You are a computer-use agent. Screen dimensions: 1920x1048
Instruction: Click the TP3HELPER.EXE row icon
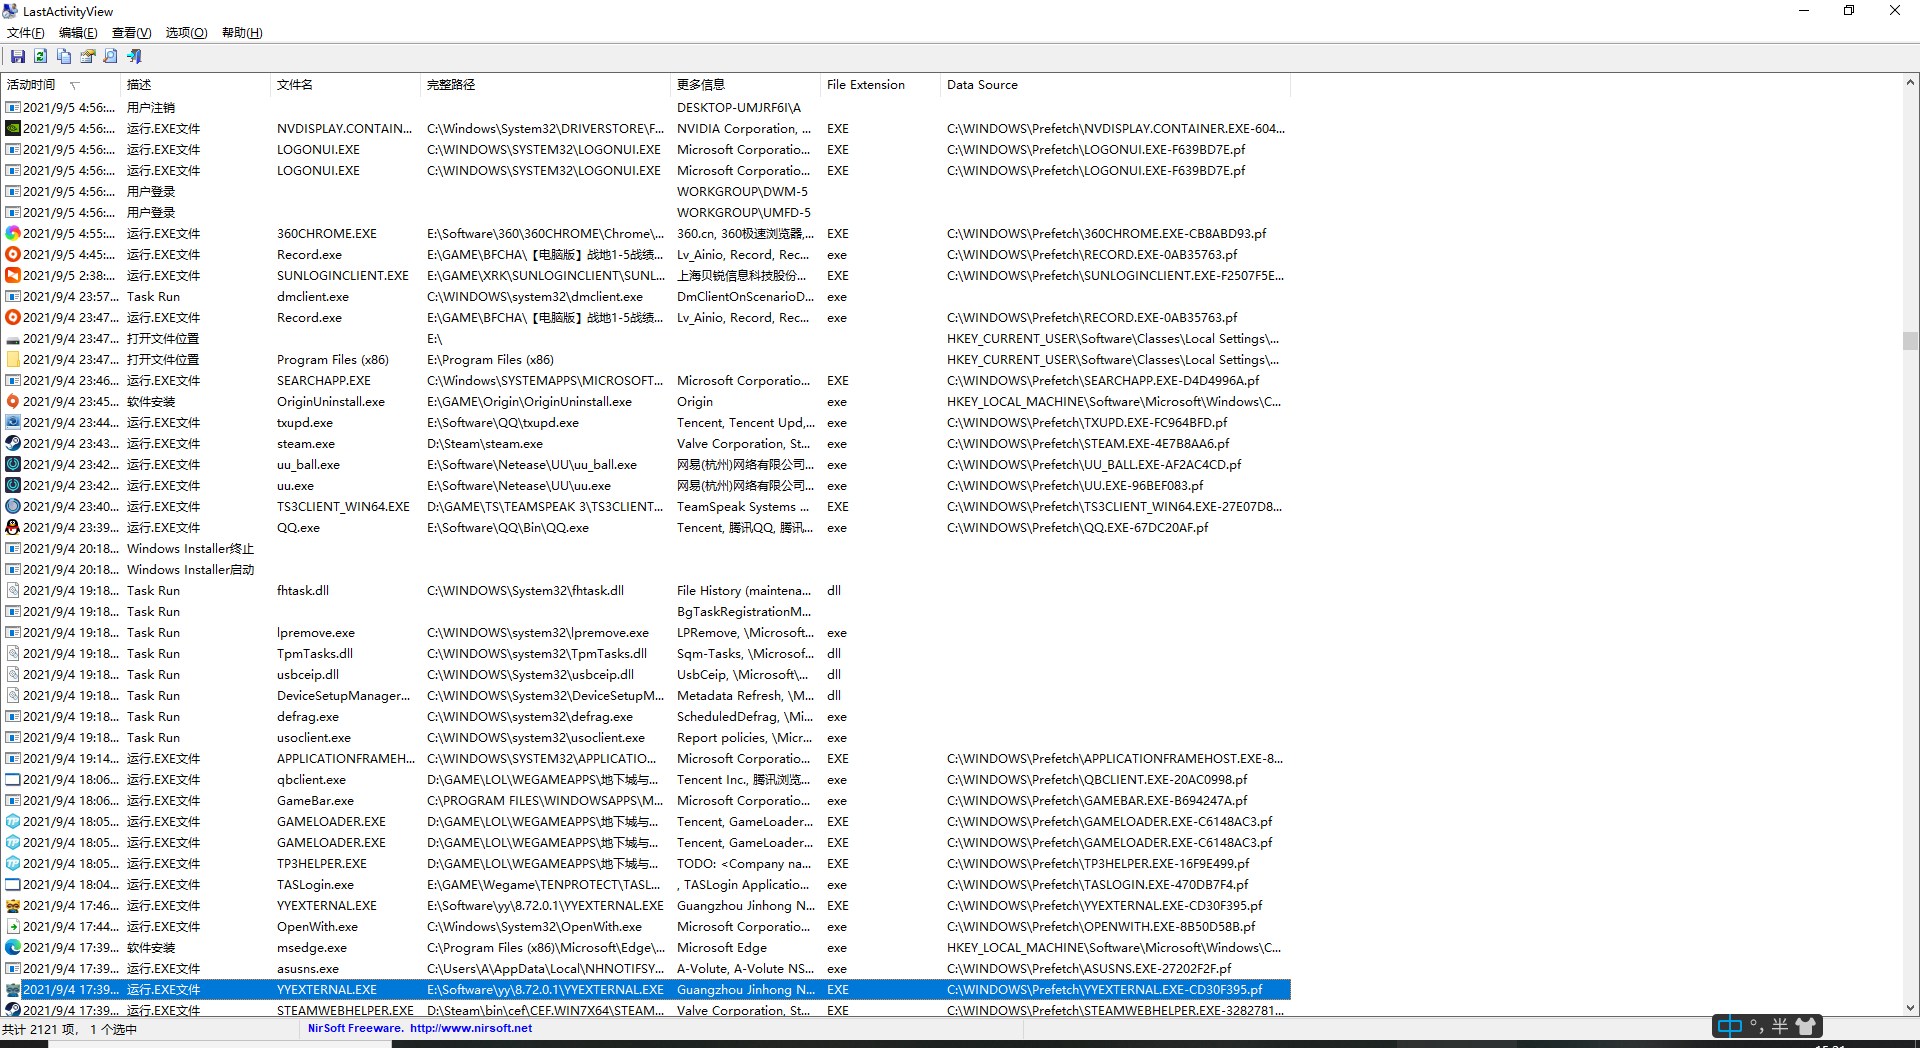click(13, 864)
